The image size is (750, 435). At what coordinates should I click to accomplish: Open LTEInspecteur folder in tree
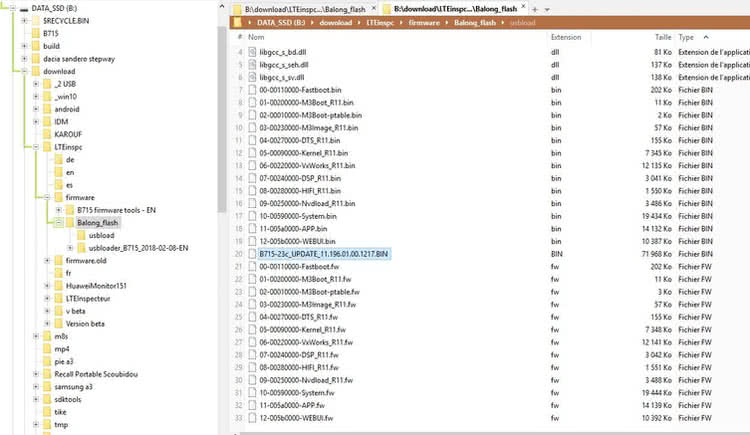(88, 298)
